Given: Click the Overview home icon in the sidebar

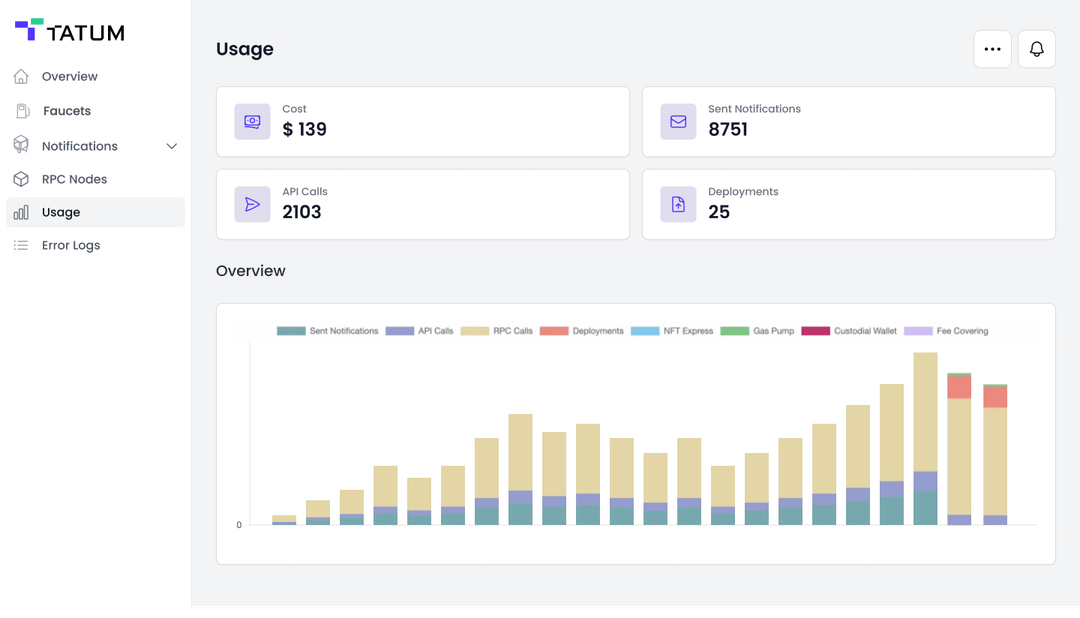Looking at the screenshot, I should point(20,76).
